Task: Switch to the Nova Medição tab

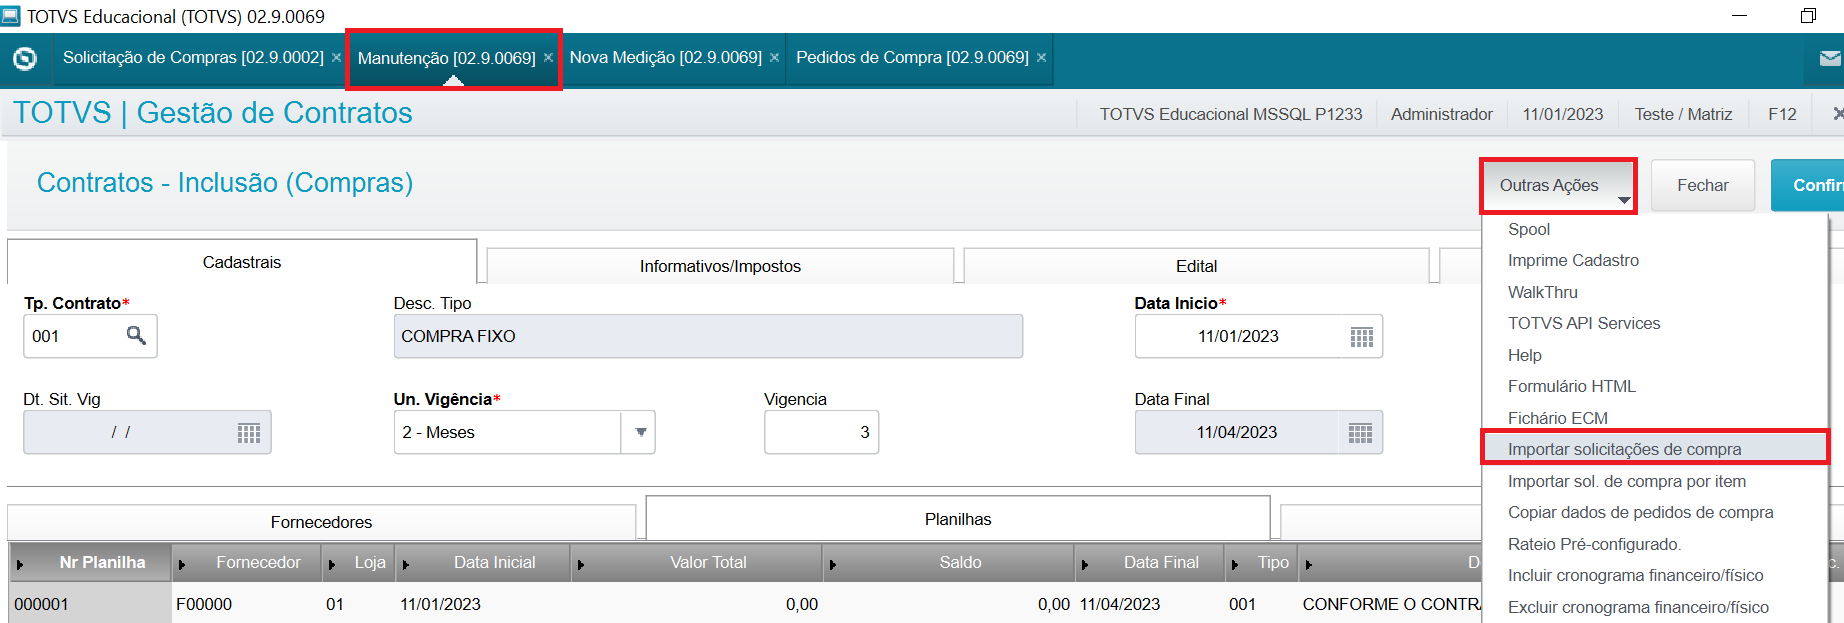Action: tap(665, 58)
